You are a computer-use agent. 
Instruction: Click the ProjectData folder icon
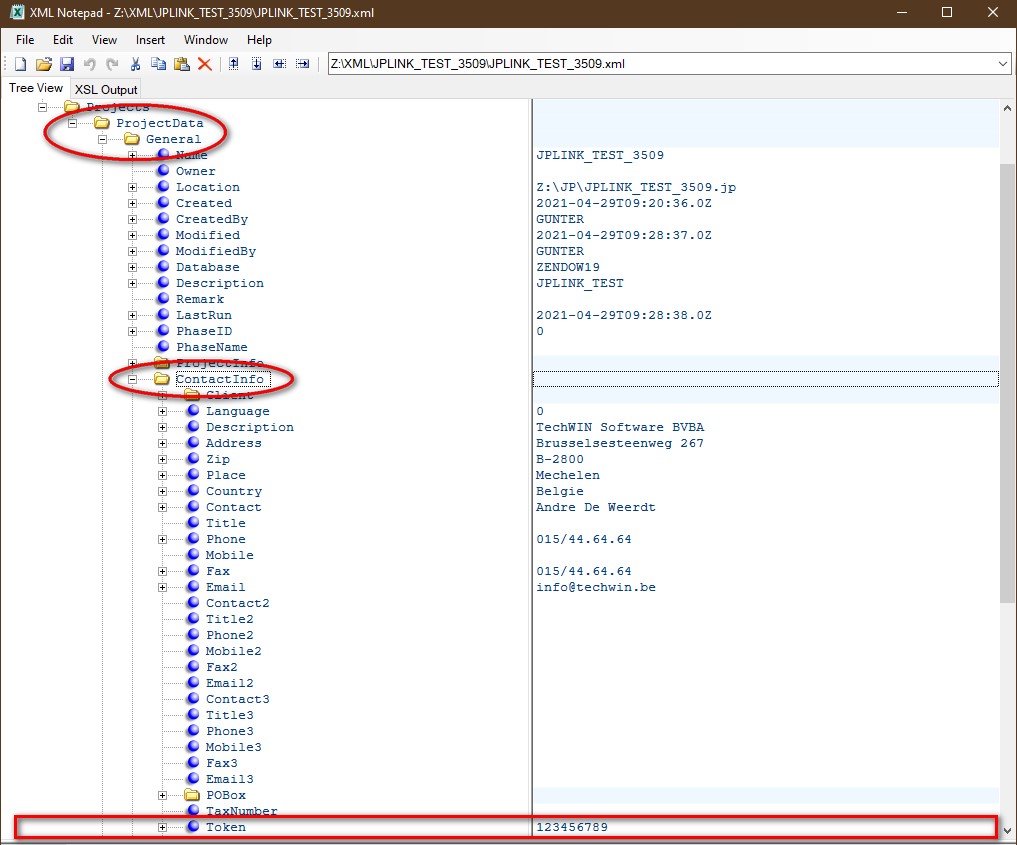pos(102,123)
